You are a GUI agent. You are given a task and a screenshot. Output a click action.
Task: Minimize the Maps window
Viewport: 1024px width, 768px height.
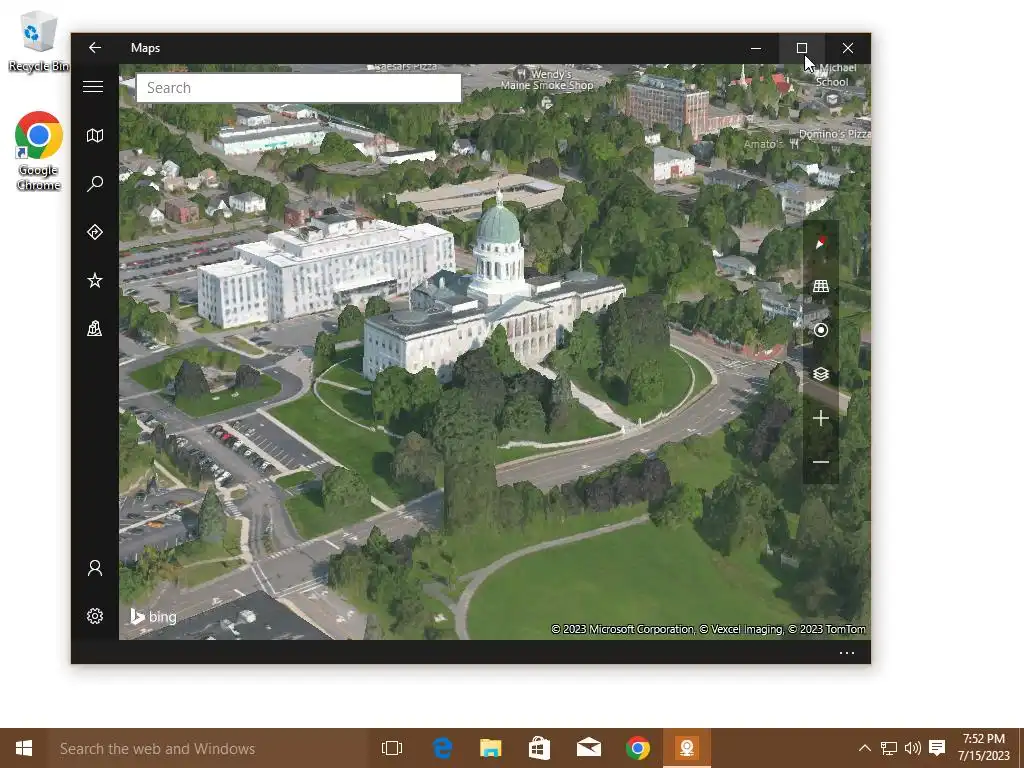point(756,48)
